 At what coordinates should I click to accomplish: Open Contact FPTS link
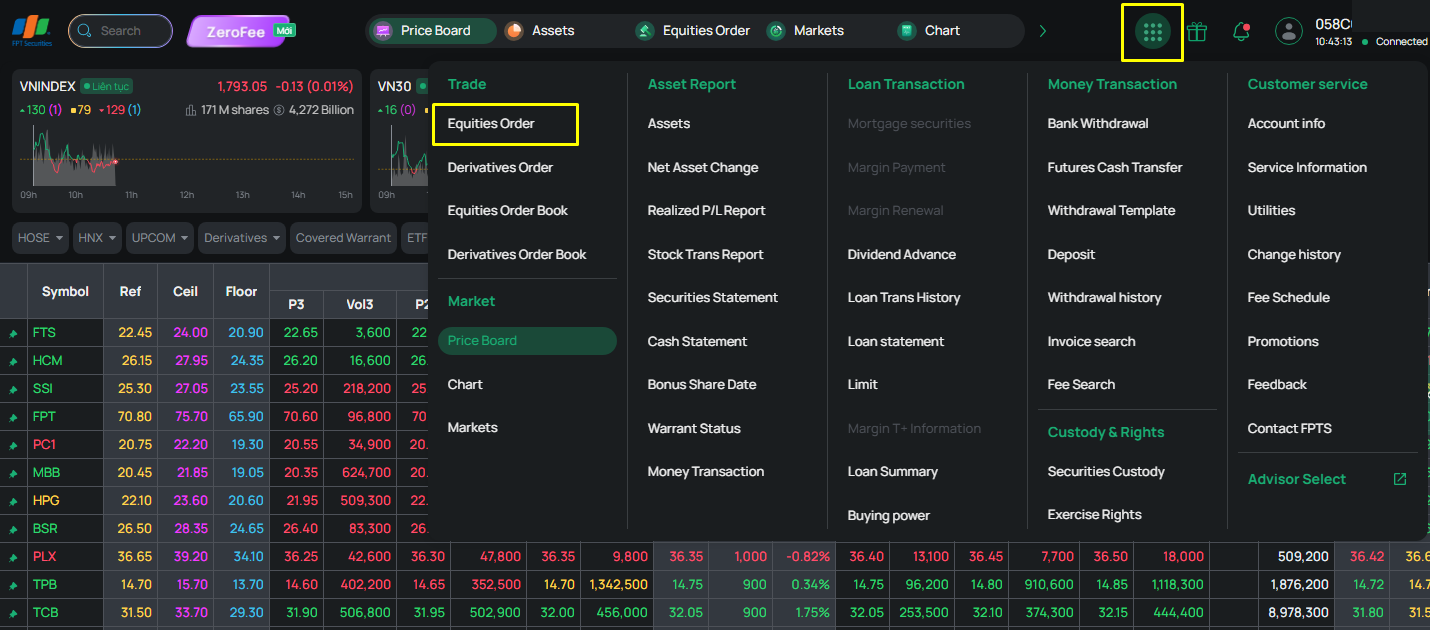[1290, 428]
